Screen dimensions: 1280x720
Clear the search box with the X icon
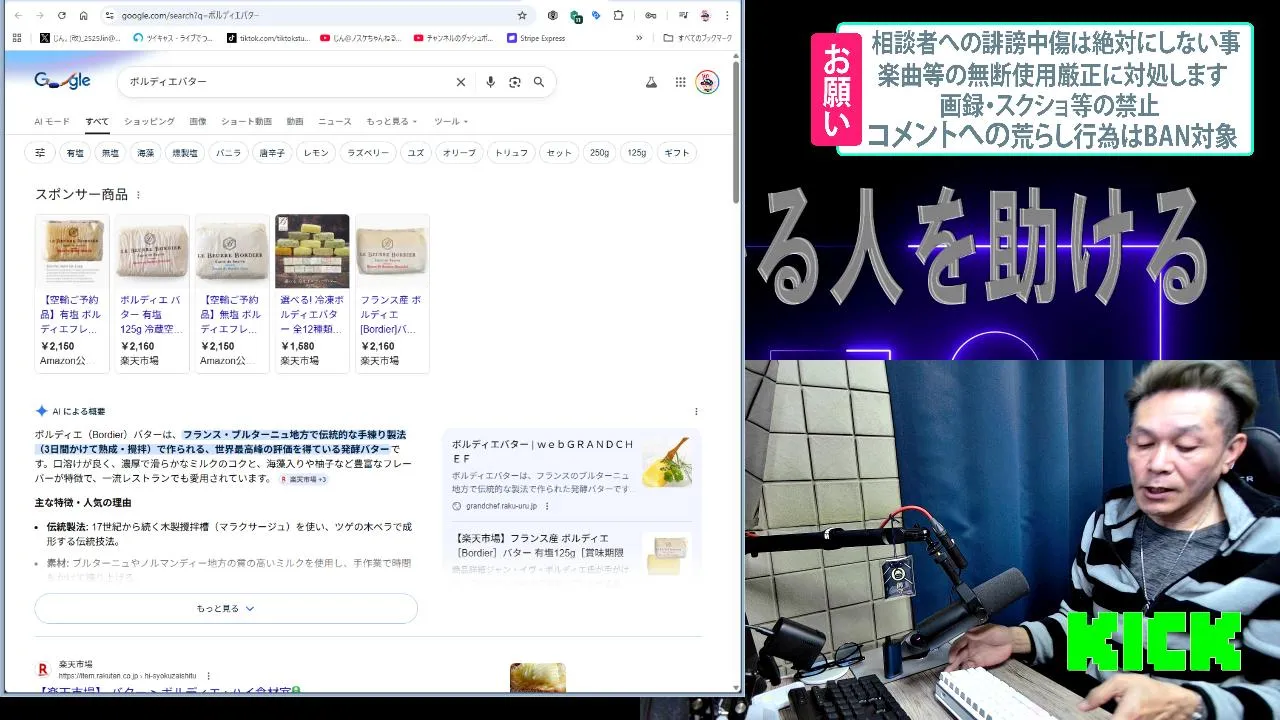(461, 82)
